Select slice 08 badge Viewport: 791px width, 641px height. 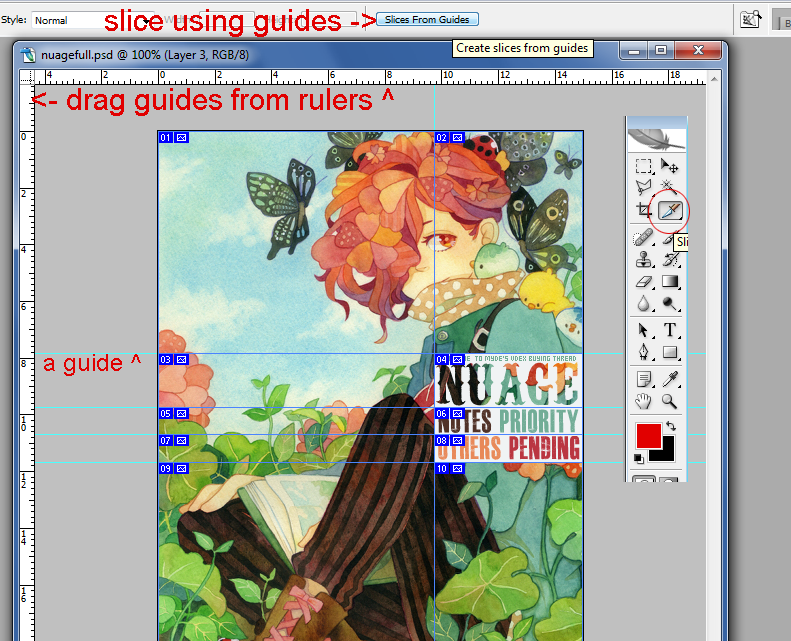(449, 440)
